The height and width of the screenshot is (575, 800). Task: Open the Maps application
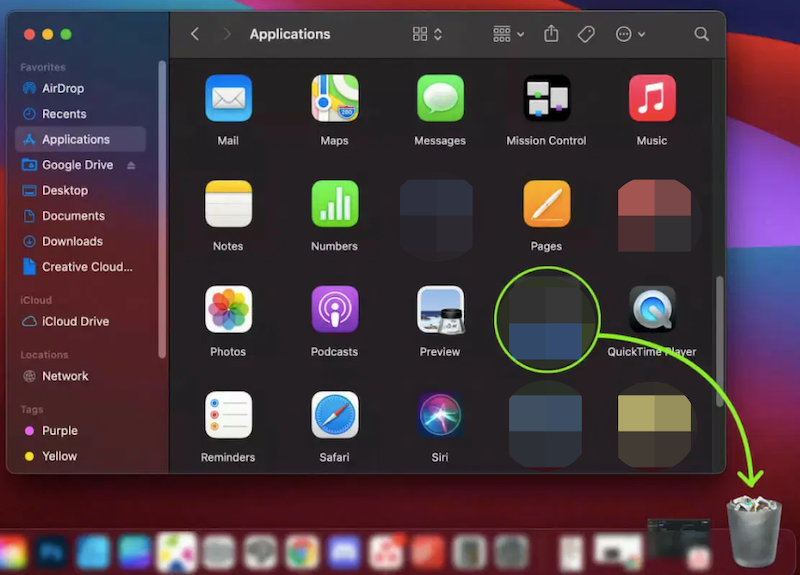coord(334,99)
